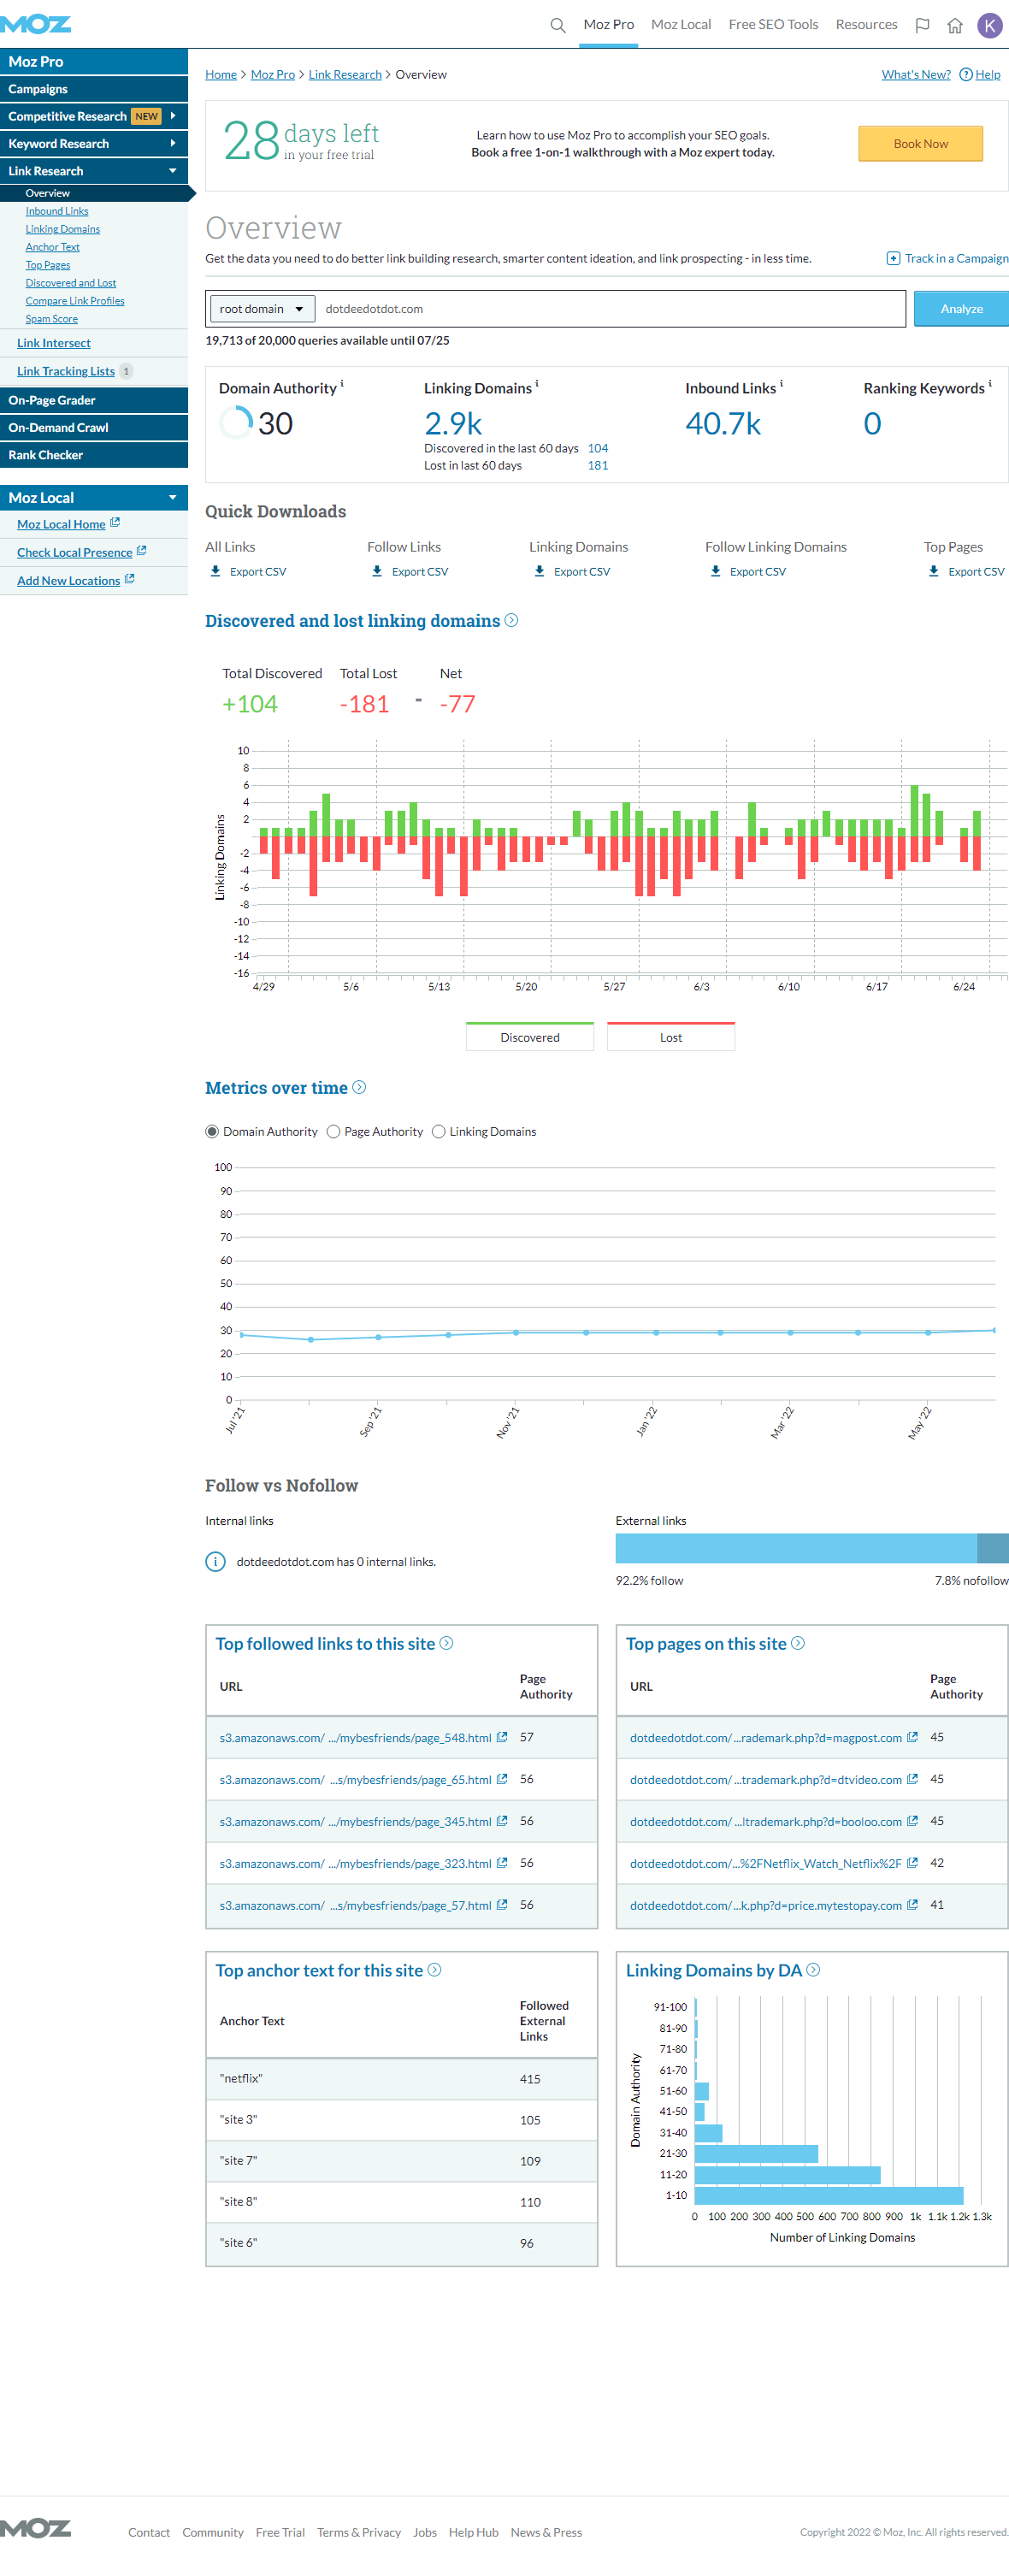Open the Spam Score sidebar link
Viewport: 1009px width, 2576px height.
pos(52,319)
